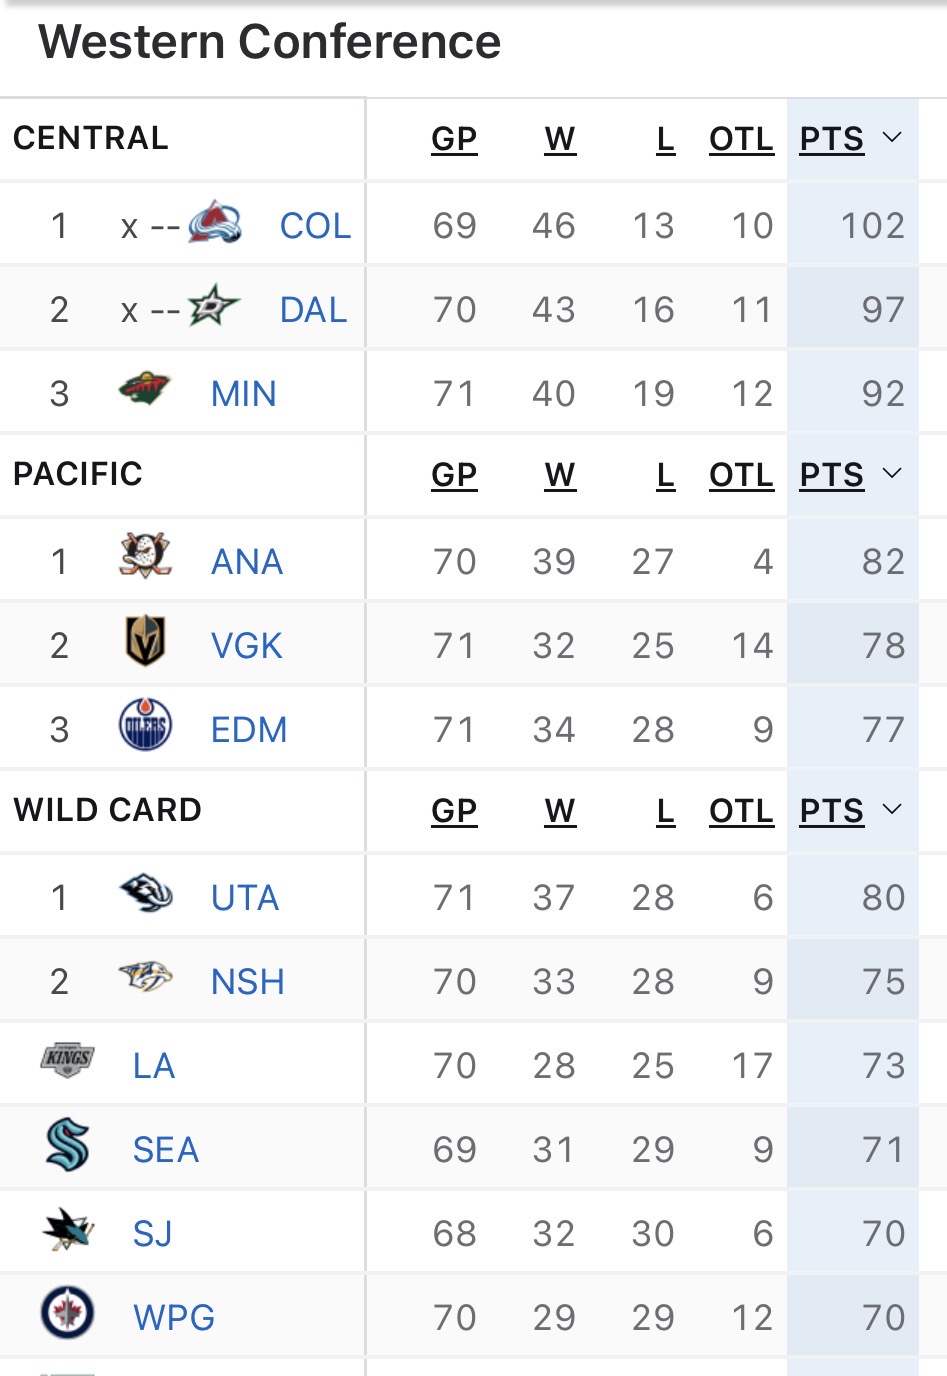Click the Edmonton Oilers logo
The width and height of the screenshot is (947, 1376).
click(x=145, y=725)
